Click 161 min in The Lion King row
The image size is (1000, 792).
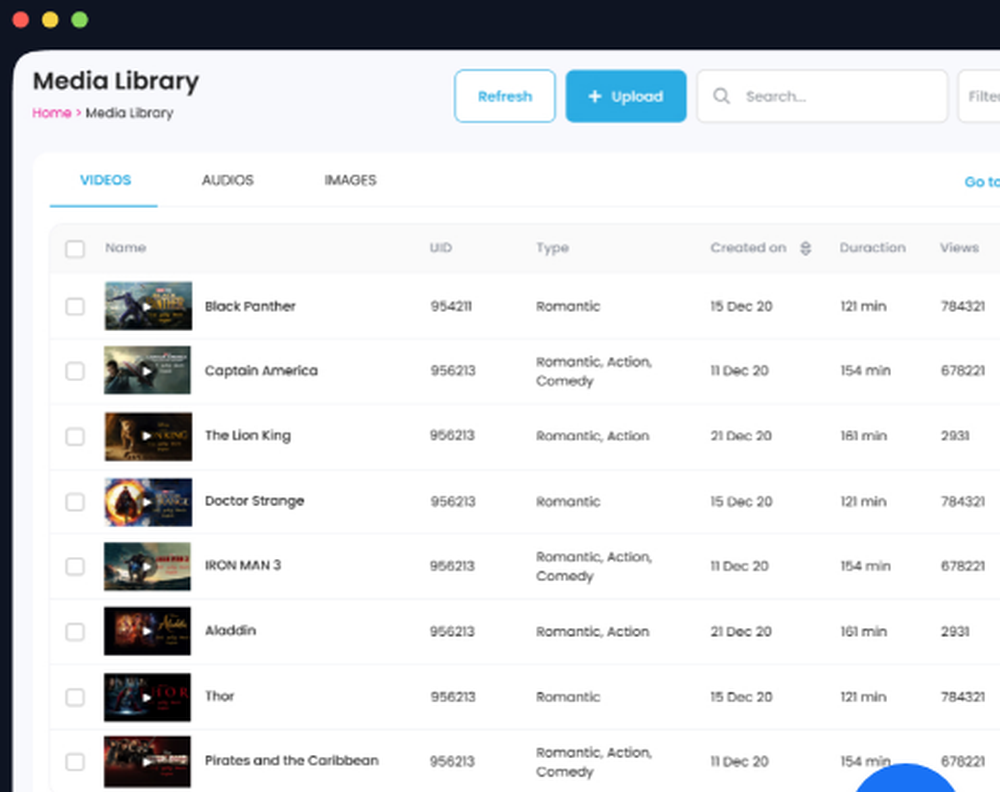864,436
